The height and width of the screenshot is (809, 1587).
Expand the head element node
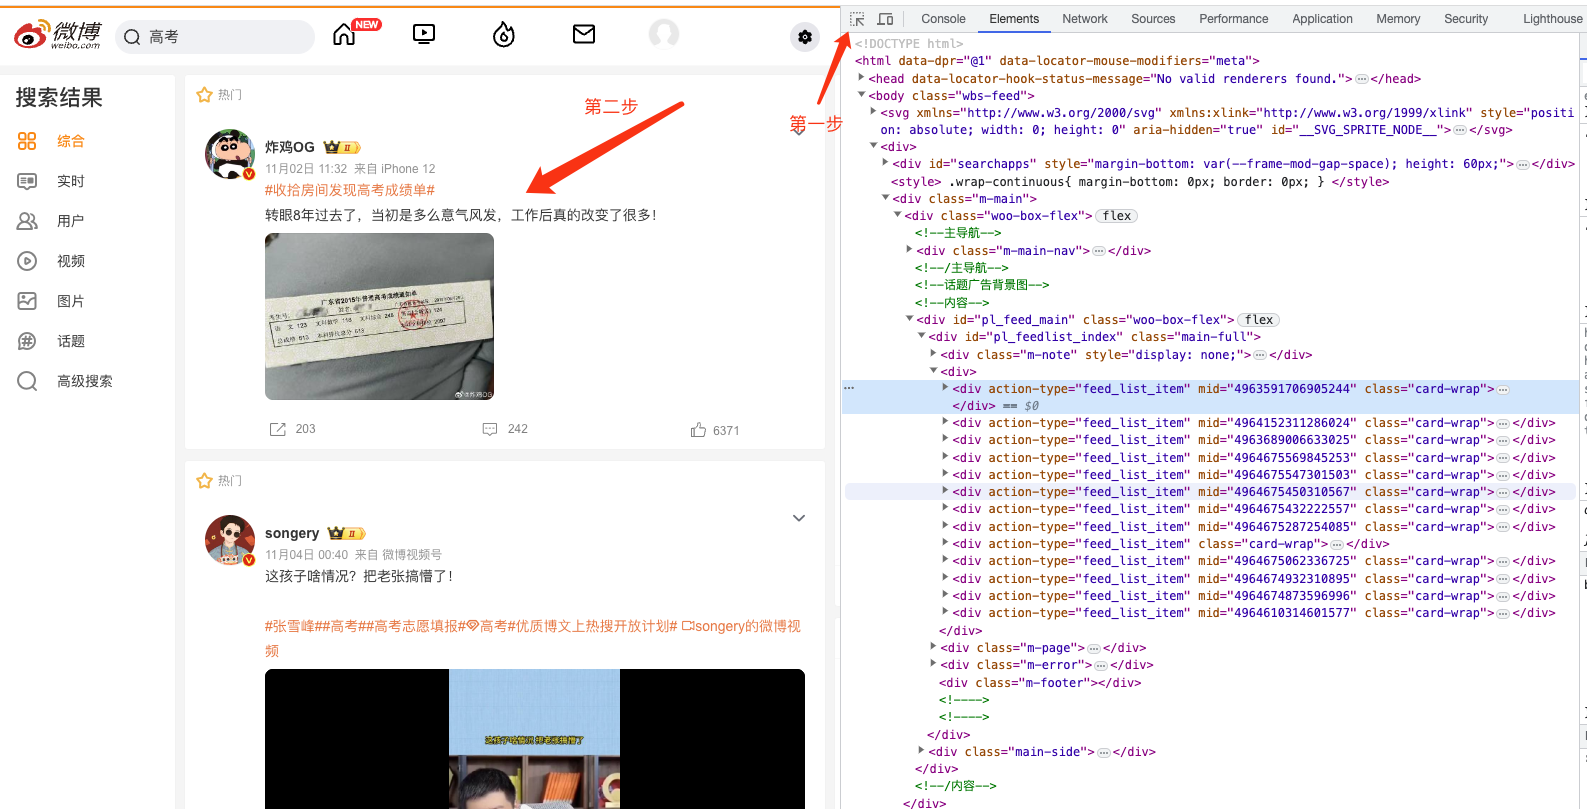click(861, 78)
